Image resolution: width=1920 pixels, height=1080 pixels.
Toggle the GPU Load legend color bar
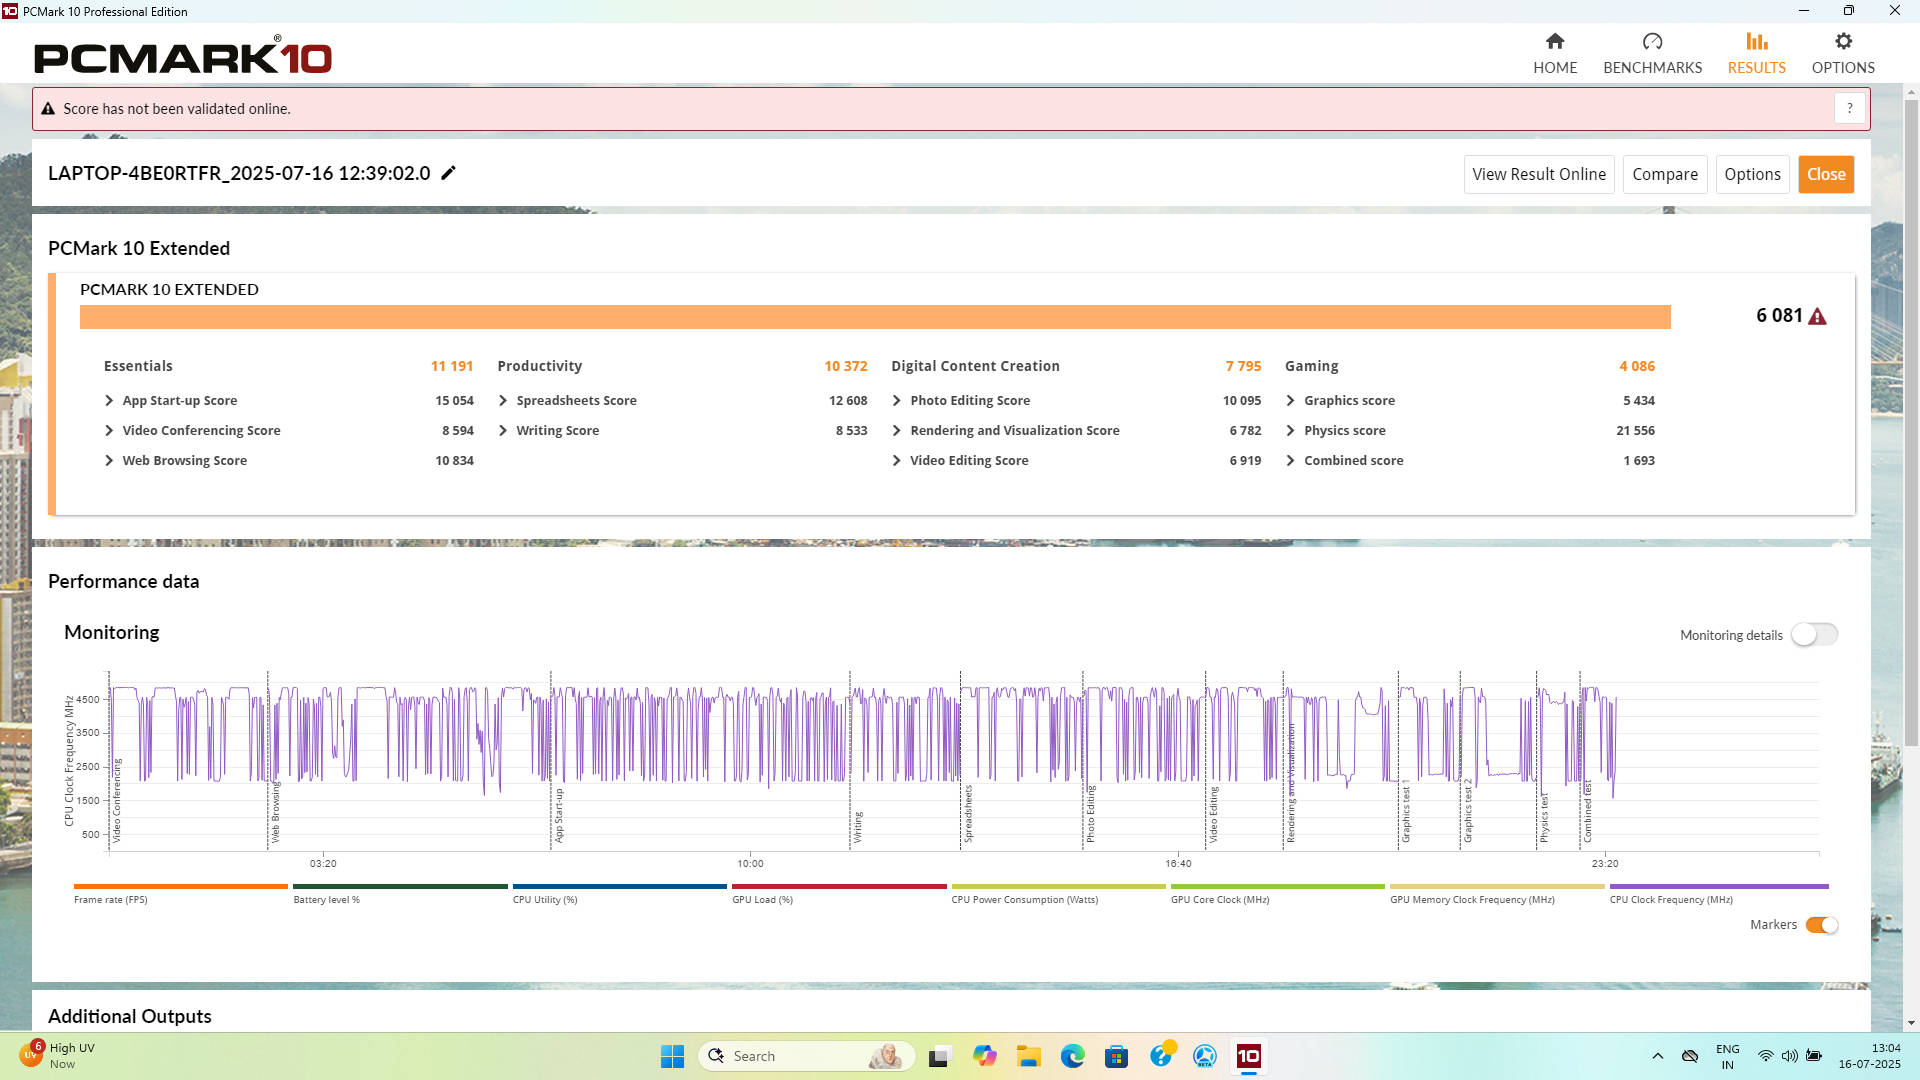pos(838,887)
